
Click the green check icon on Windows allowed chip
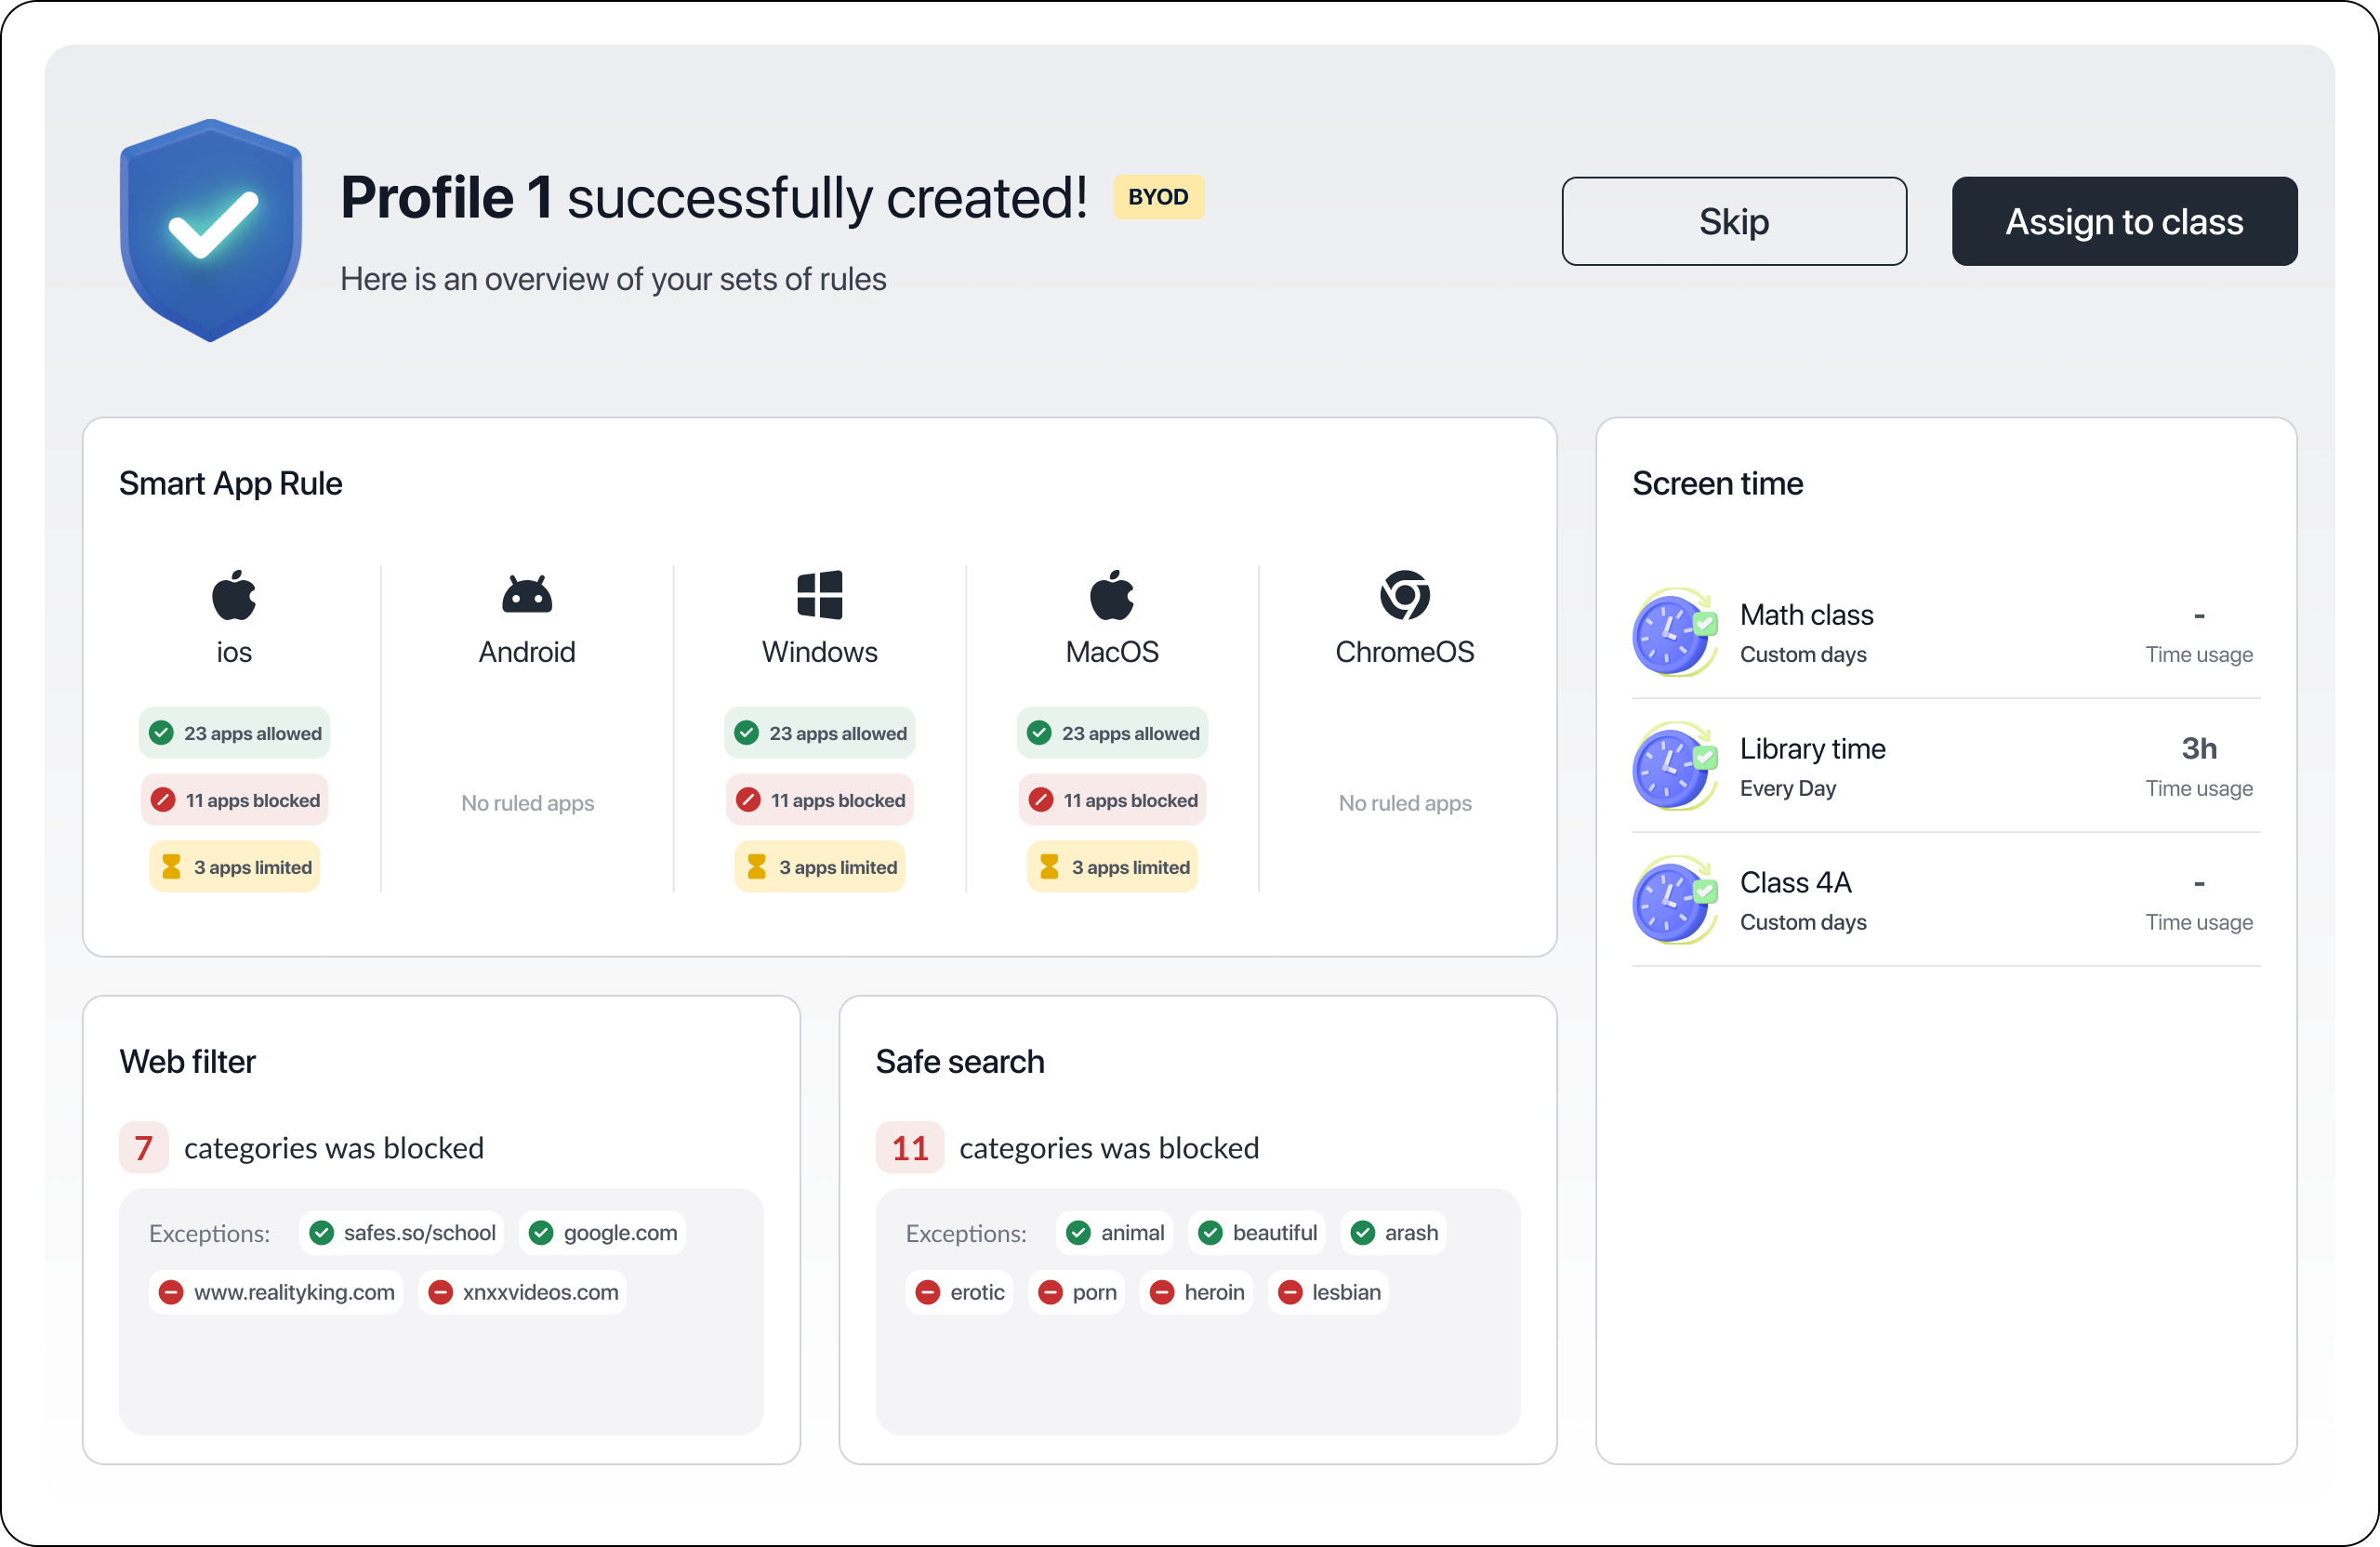746,733
